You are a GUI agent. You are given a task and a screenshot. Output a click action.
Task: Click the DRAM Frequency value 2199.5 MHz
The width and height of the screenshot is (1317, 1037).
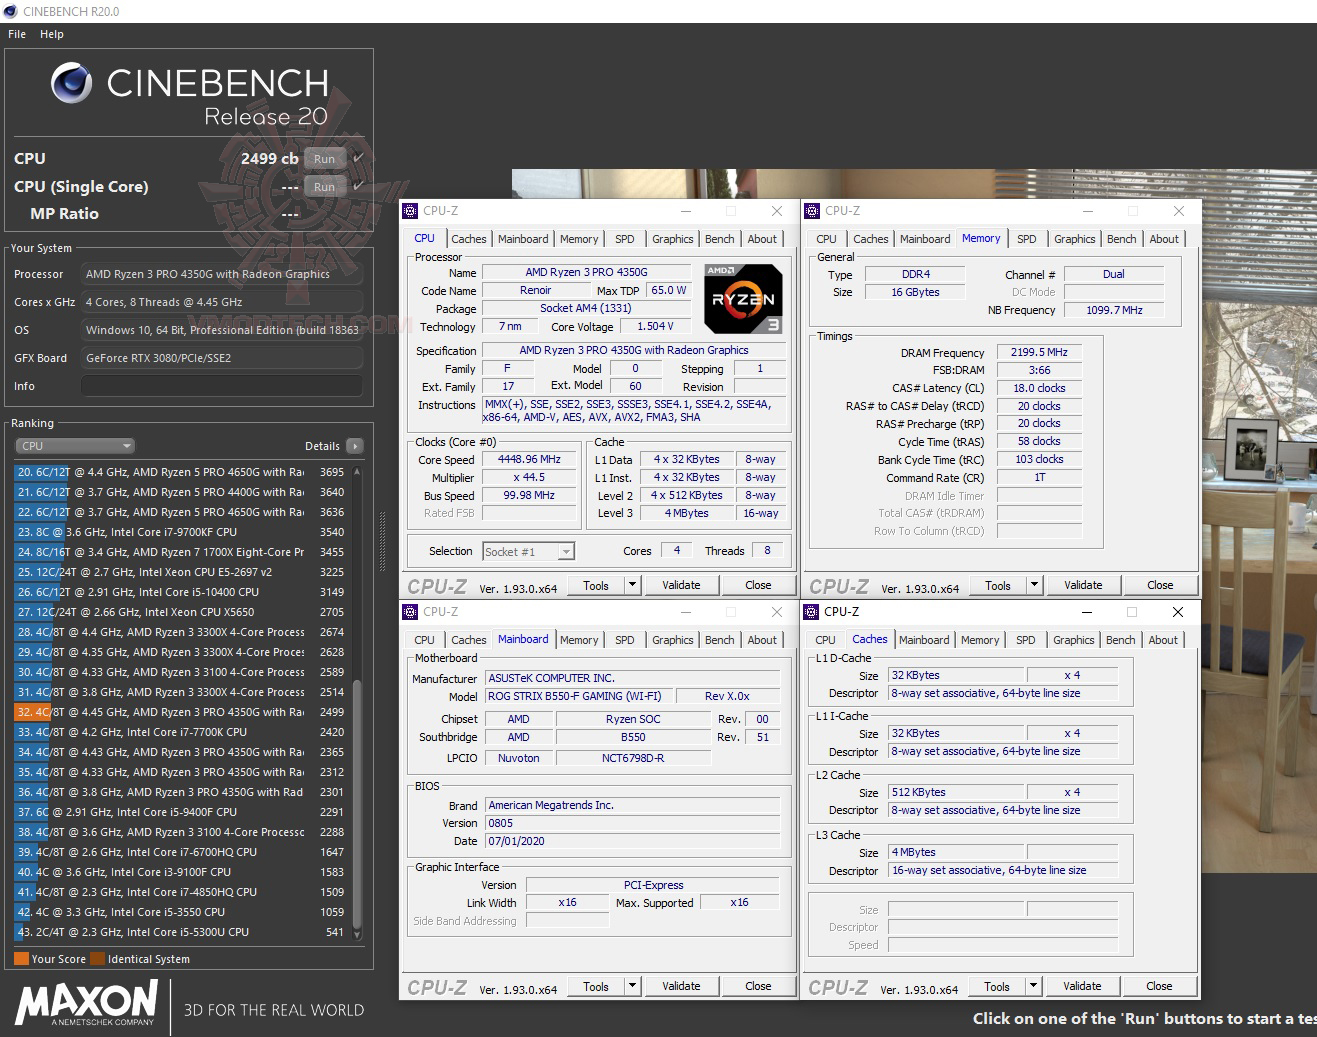(x=1039, y=352)
